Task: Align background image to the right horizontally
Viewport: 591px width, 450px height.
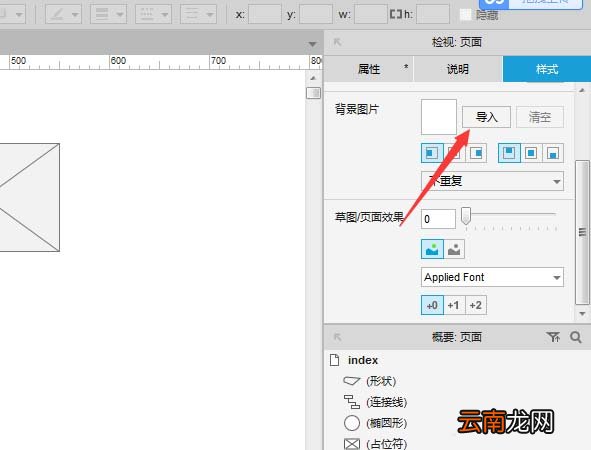Action: (476, 153)
